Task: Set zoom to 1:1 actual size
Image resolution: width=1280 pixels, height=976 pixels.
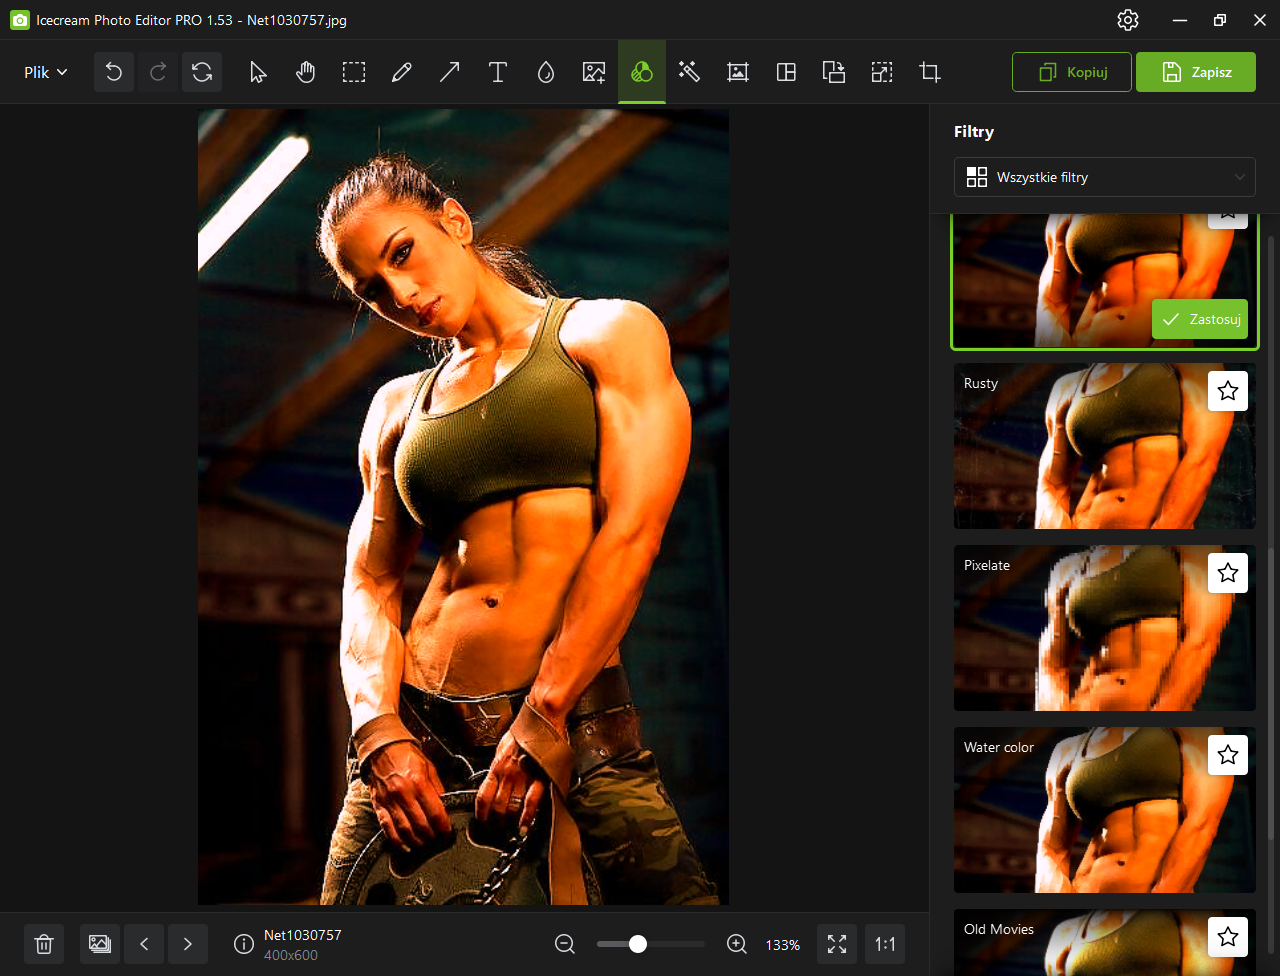Action: point(885,944)
